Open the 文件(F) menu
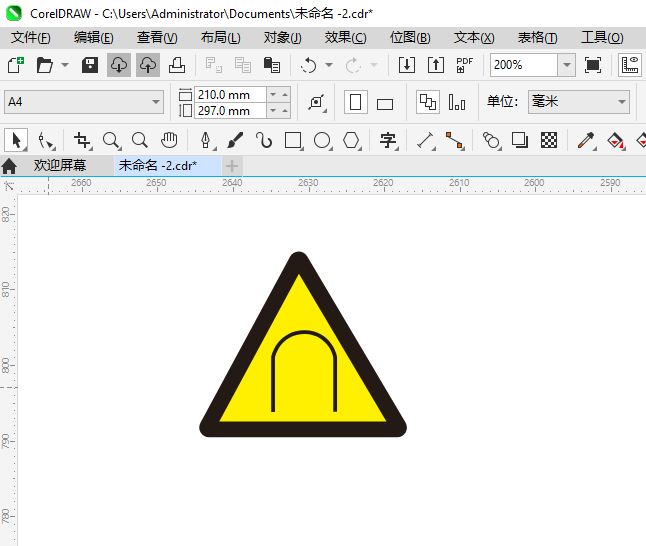 click(x=31, y=37)
